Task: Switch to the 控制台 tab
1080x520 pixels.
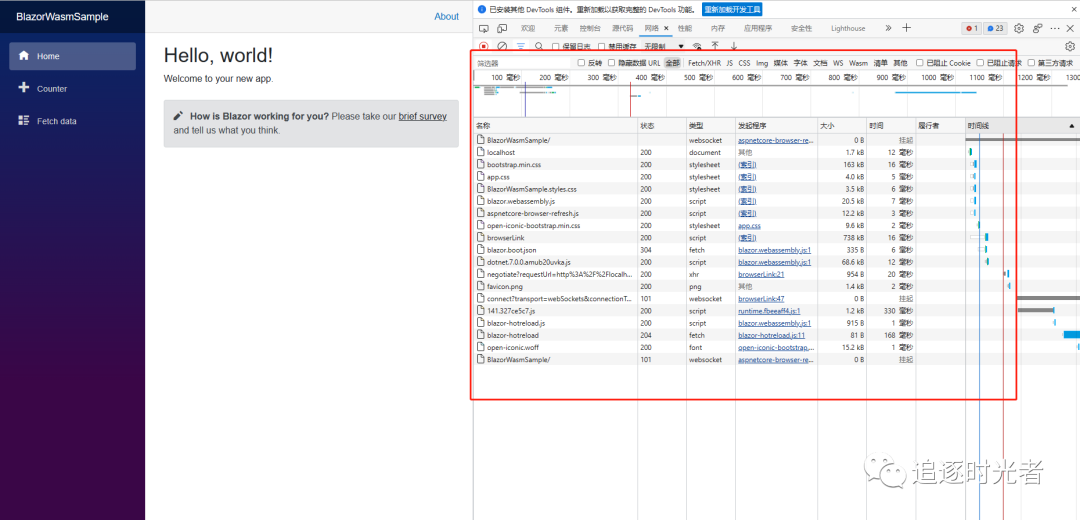Action: click(590, 29)
